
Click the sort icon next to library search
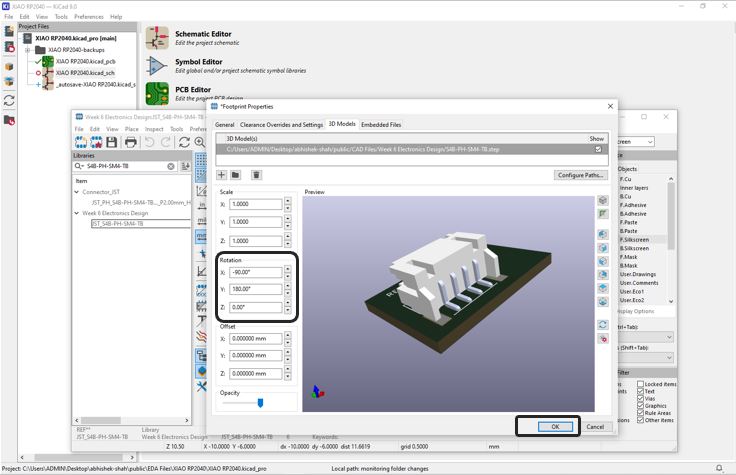[x=185, y=166]
